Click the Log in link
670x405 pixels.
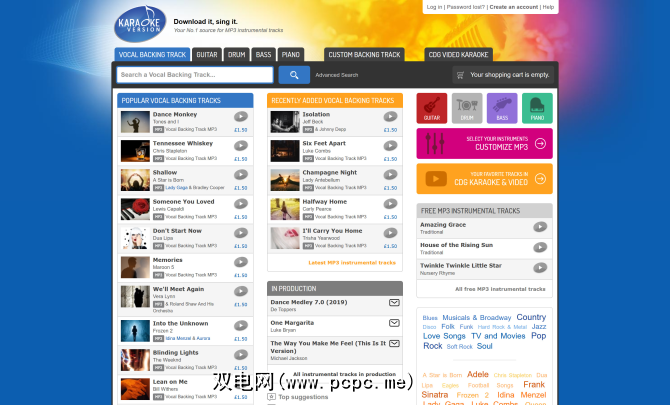(x=434, y=7)
